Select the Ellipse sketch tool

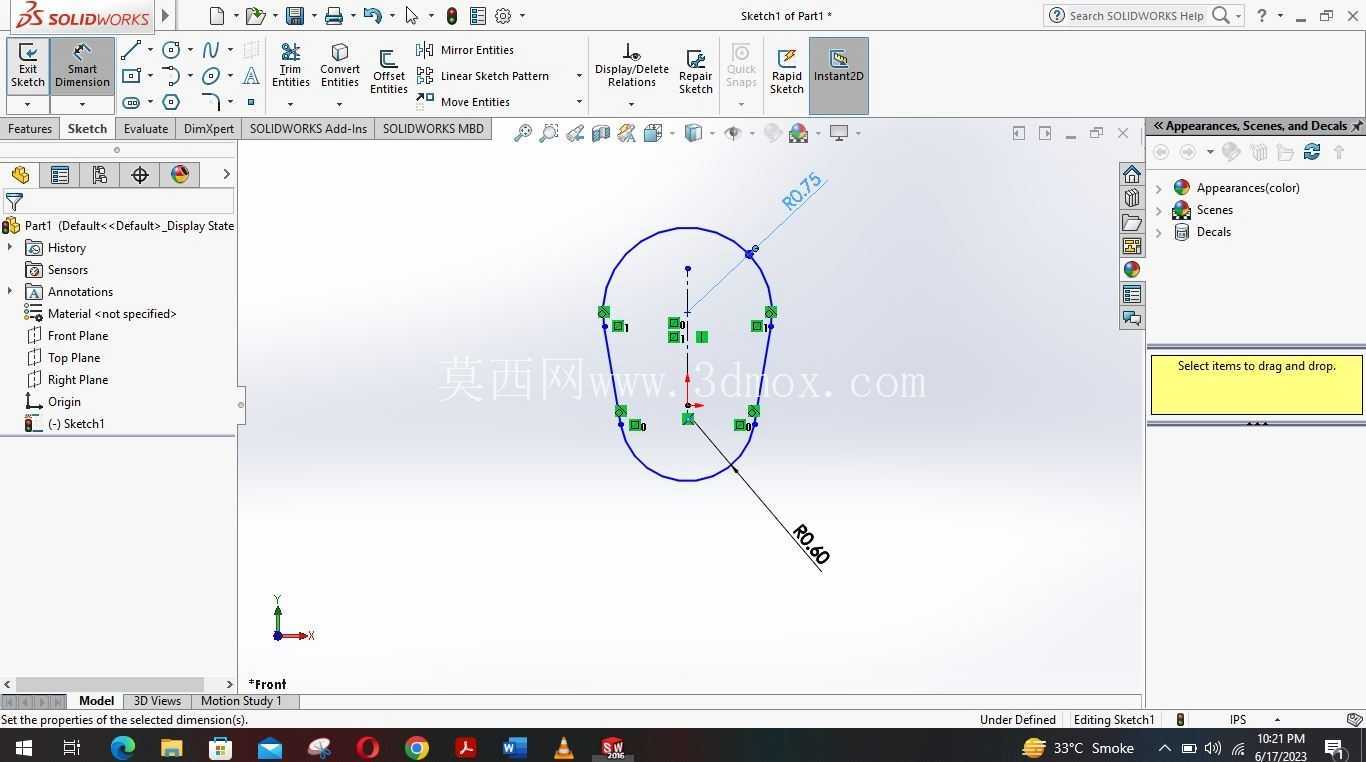(x=211, y=76)
